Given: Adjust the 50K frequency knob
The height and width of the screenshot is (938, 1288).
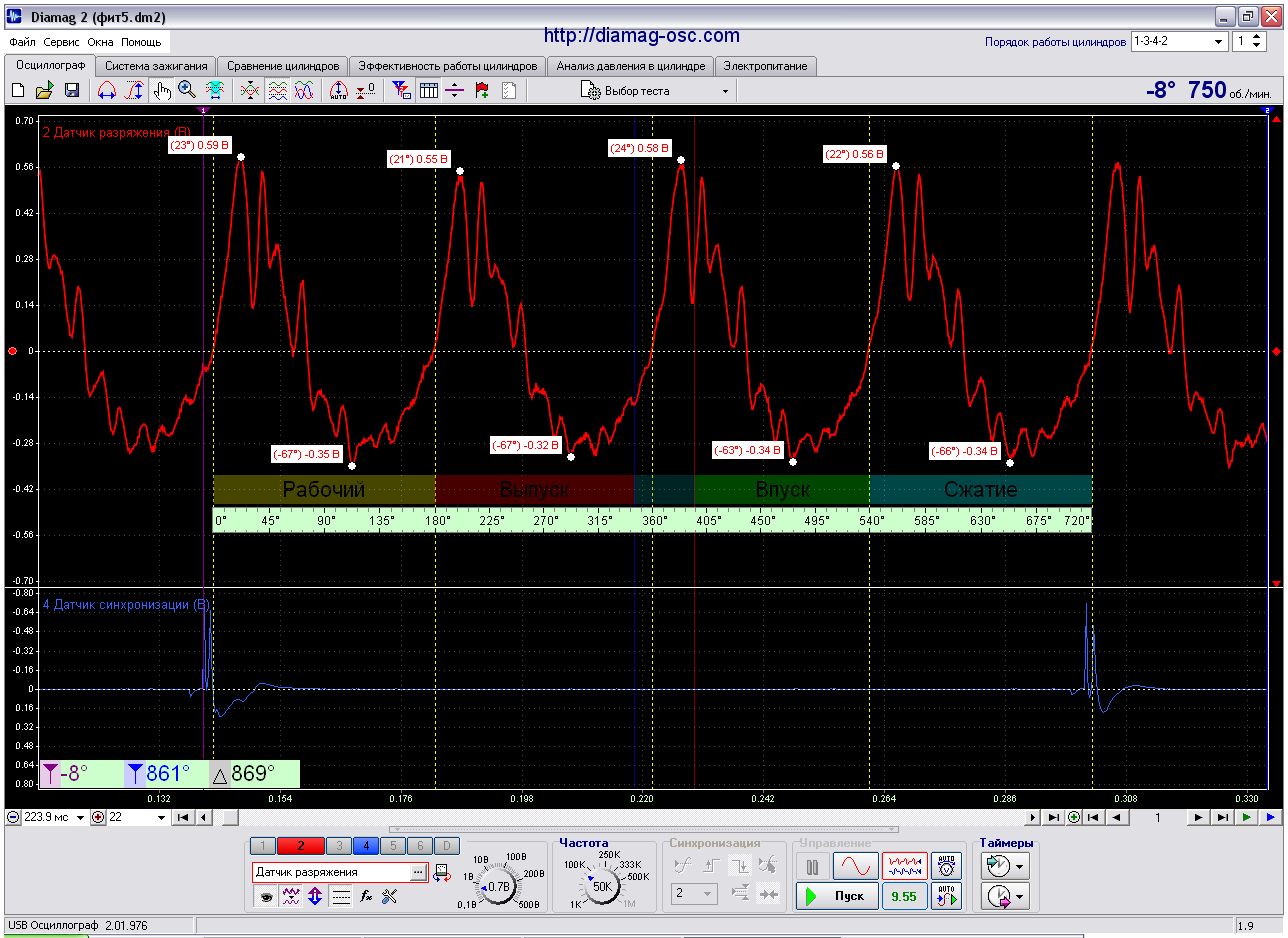Looking at the screenshot, I should pos(601,886).
